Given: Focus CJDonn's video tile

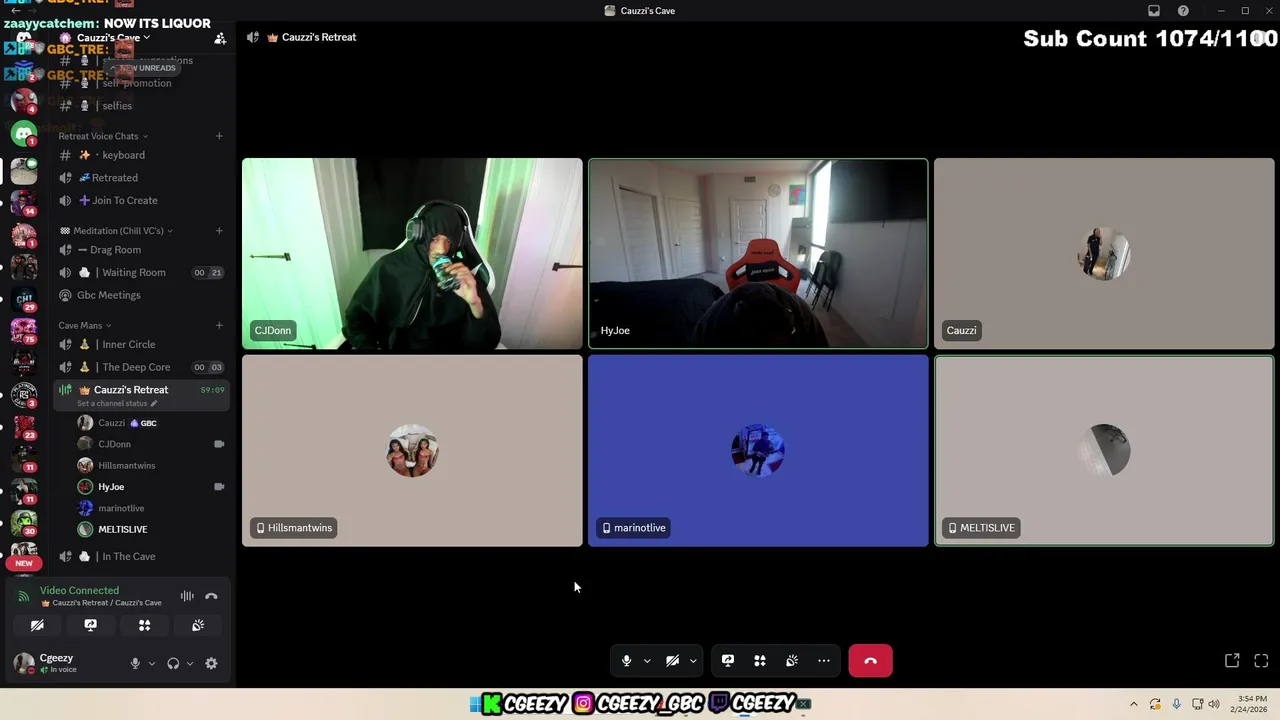Looking at the screenshot, I should point(412,253).
